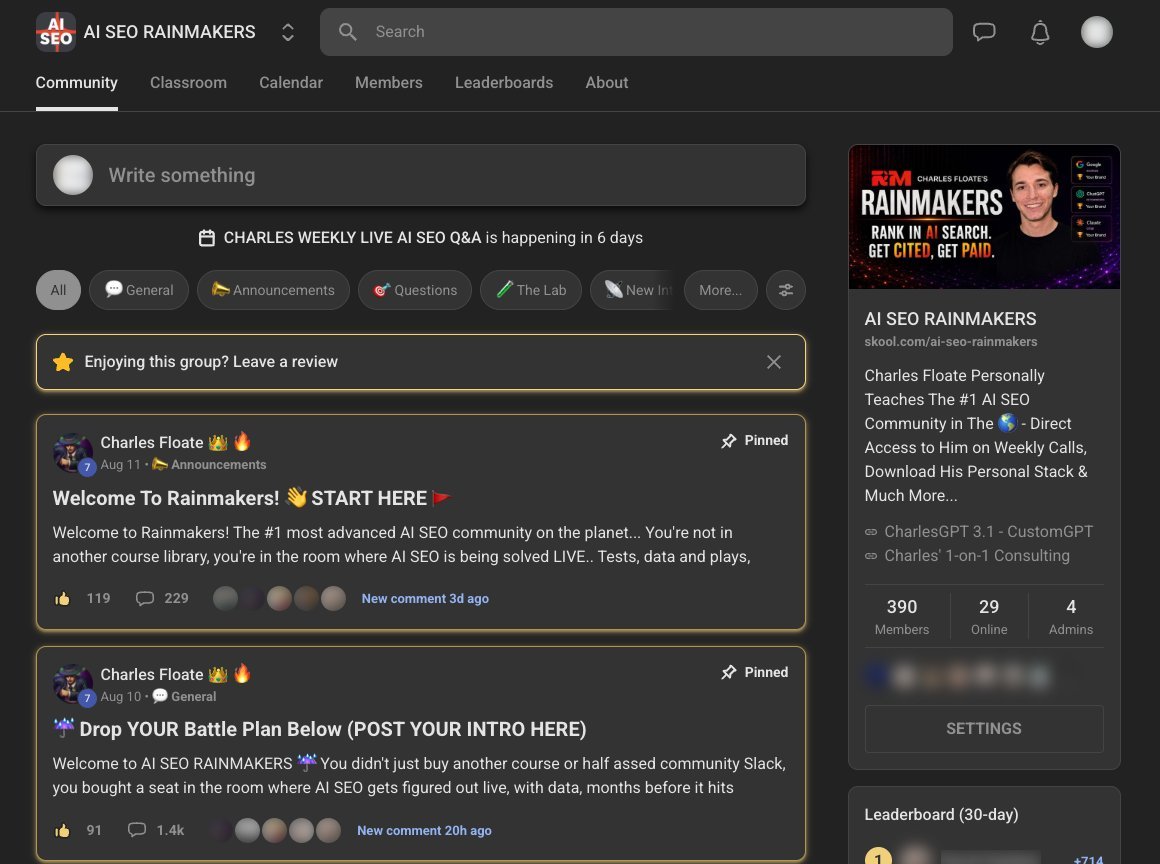Go to the Members tab
The width and height of the screenshot is (1160, 864).
pos(388,83)
